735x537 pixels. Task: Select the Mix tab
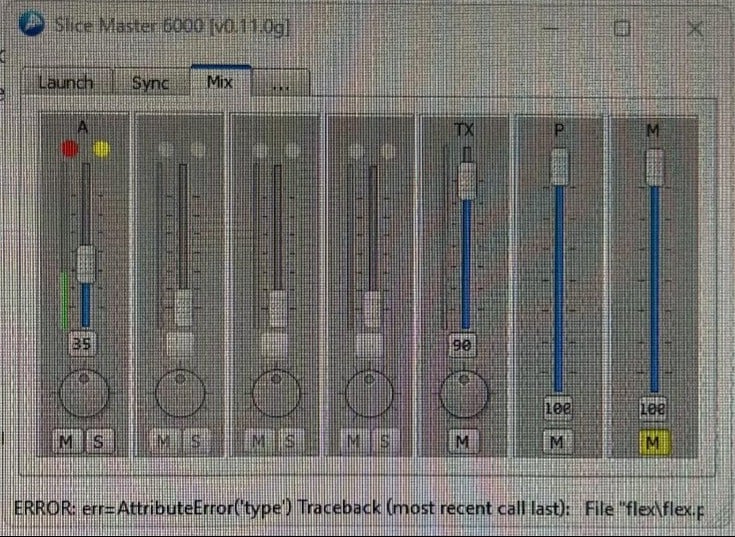click(220, 82)
